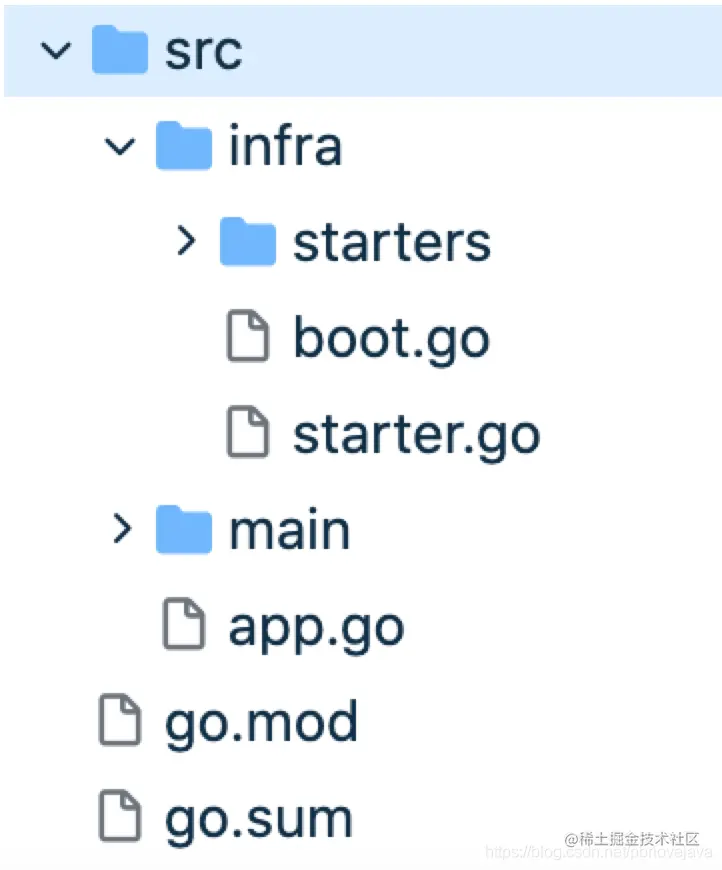The width and height of the screenshot is (722, 870).
Task: Click the go.mod file icon
Action: click(x=119, y=721)
